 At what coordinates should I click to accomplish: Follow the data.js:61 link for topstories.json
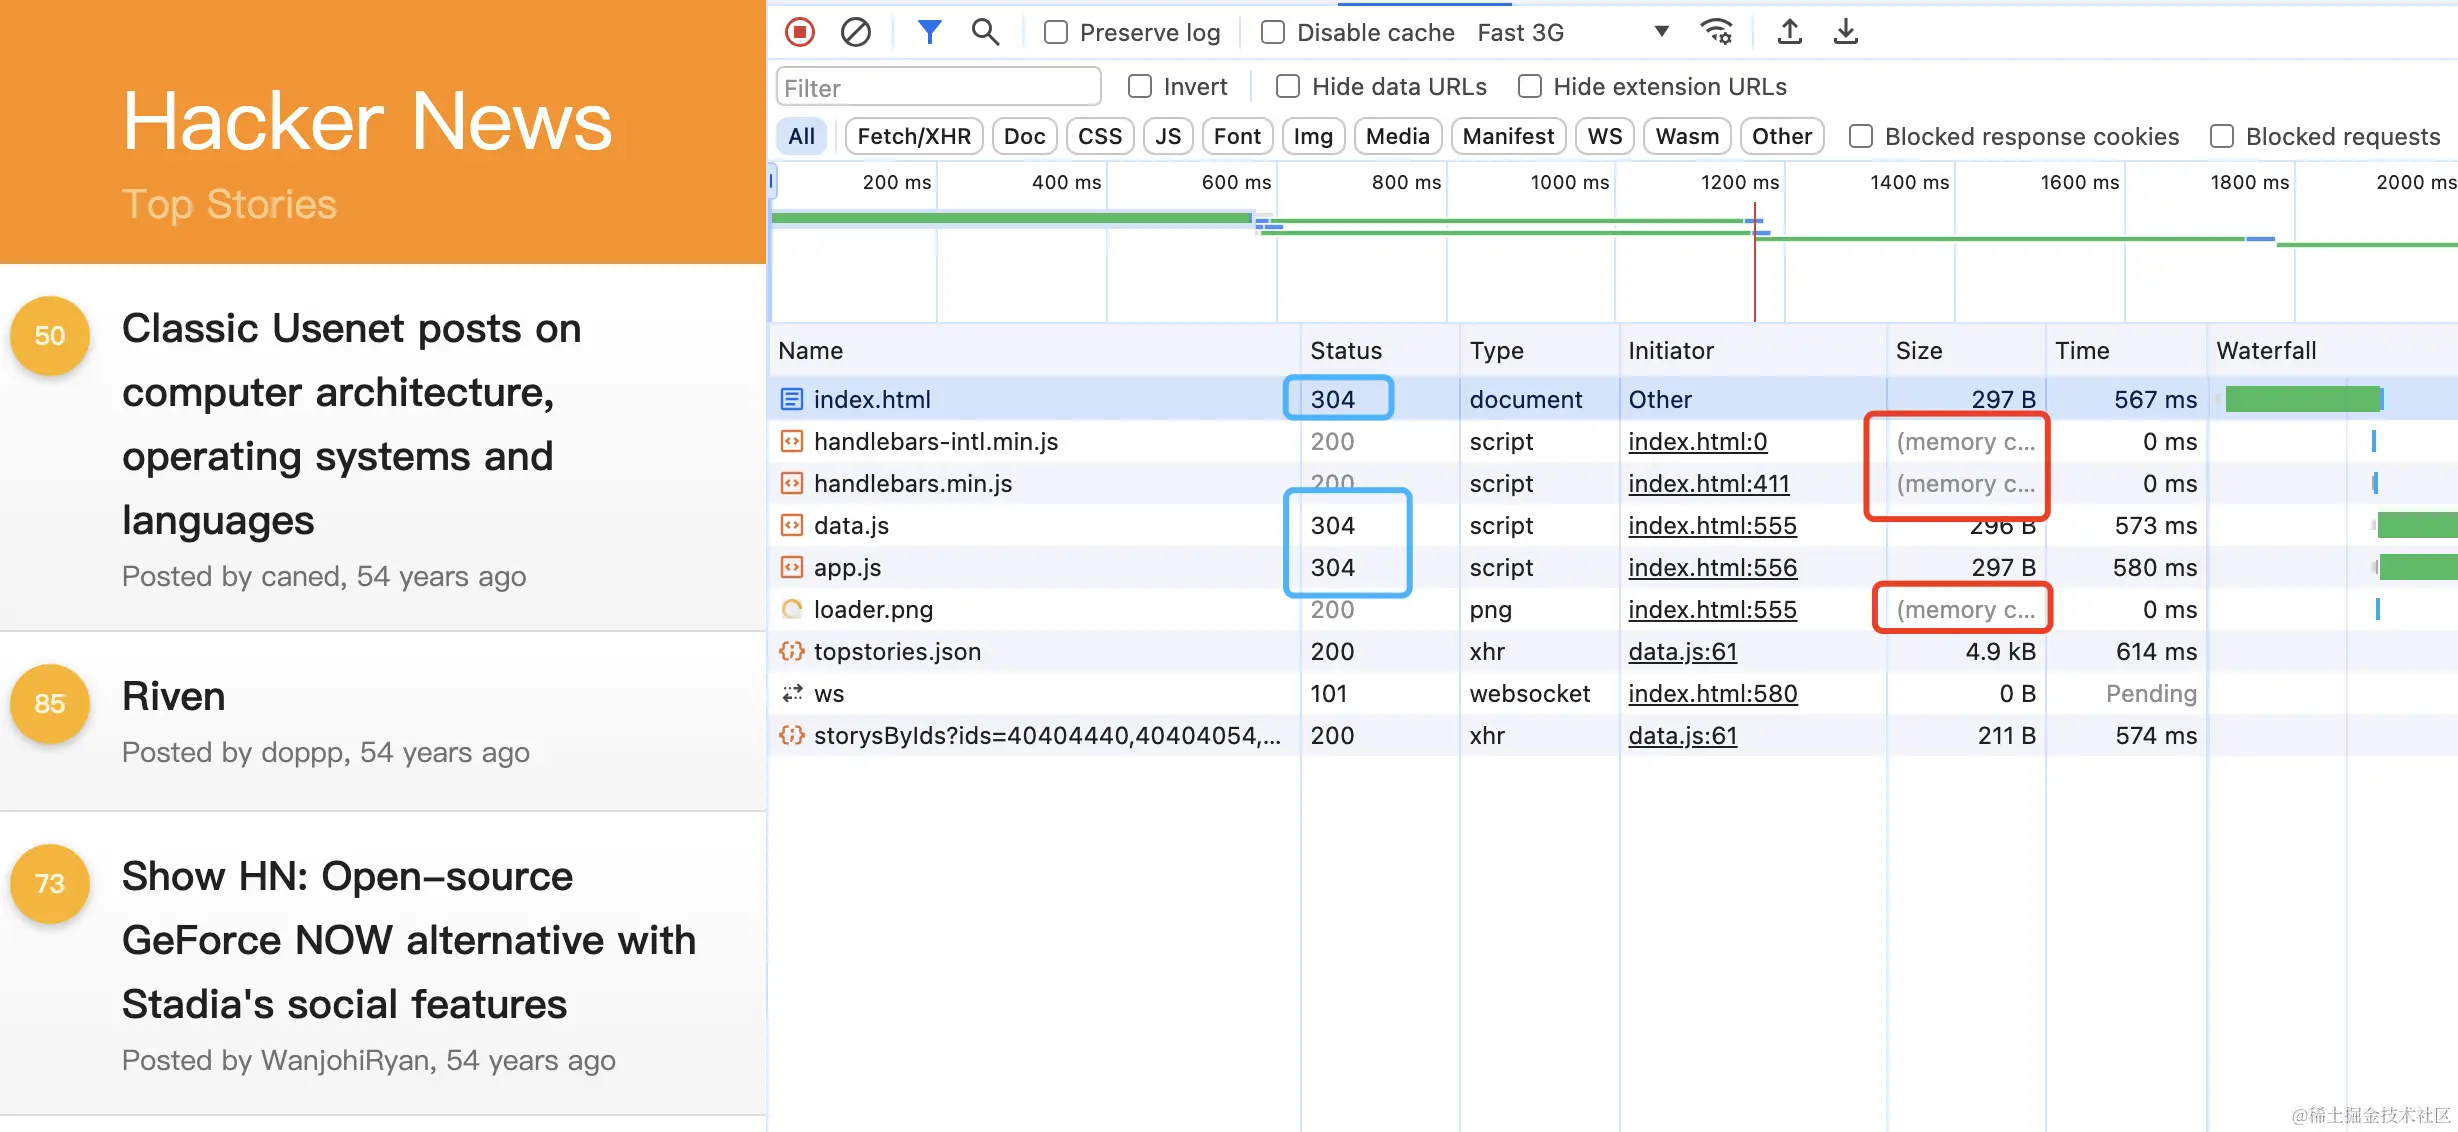coord(1682,651)
